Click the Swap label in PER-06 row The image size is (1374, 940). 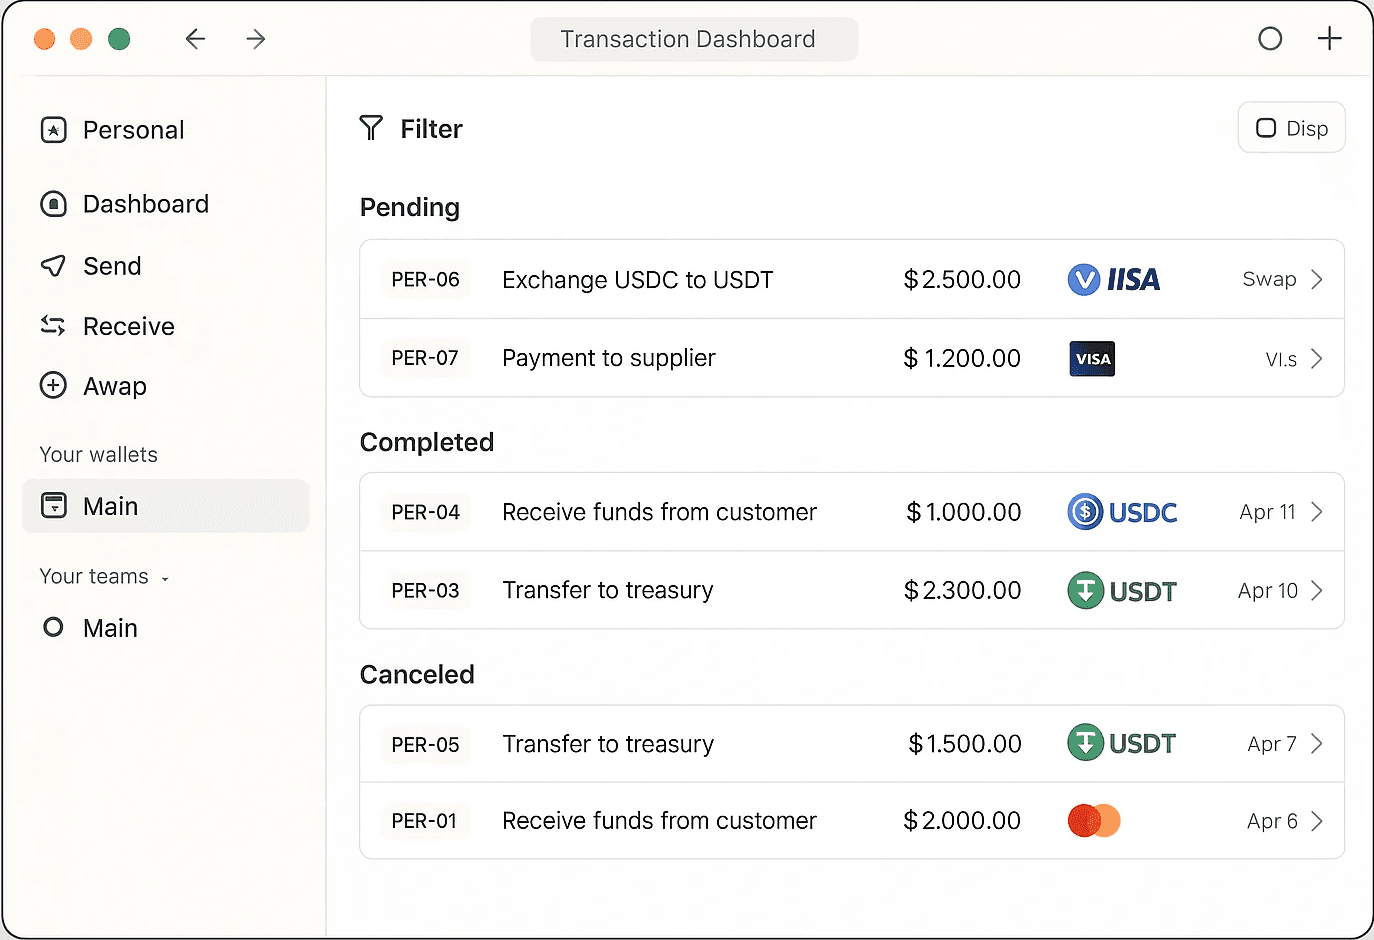(x=1269, y=279)
